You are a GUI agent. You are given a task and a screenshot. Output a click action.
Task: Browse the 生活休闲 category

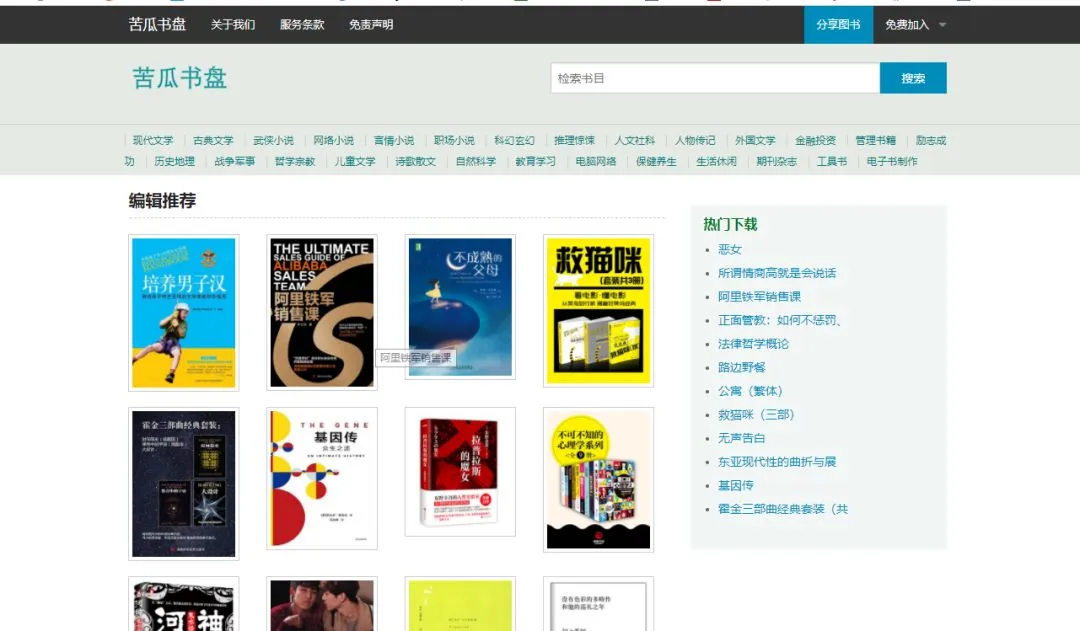[x=717, y=161]
